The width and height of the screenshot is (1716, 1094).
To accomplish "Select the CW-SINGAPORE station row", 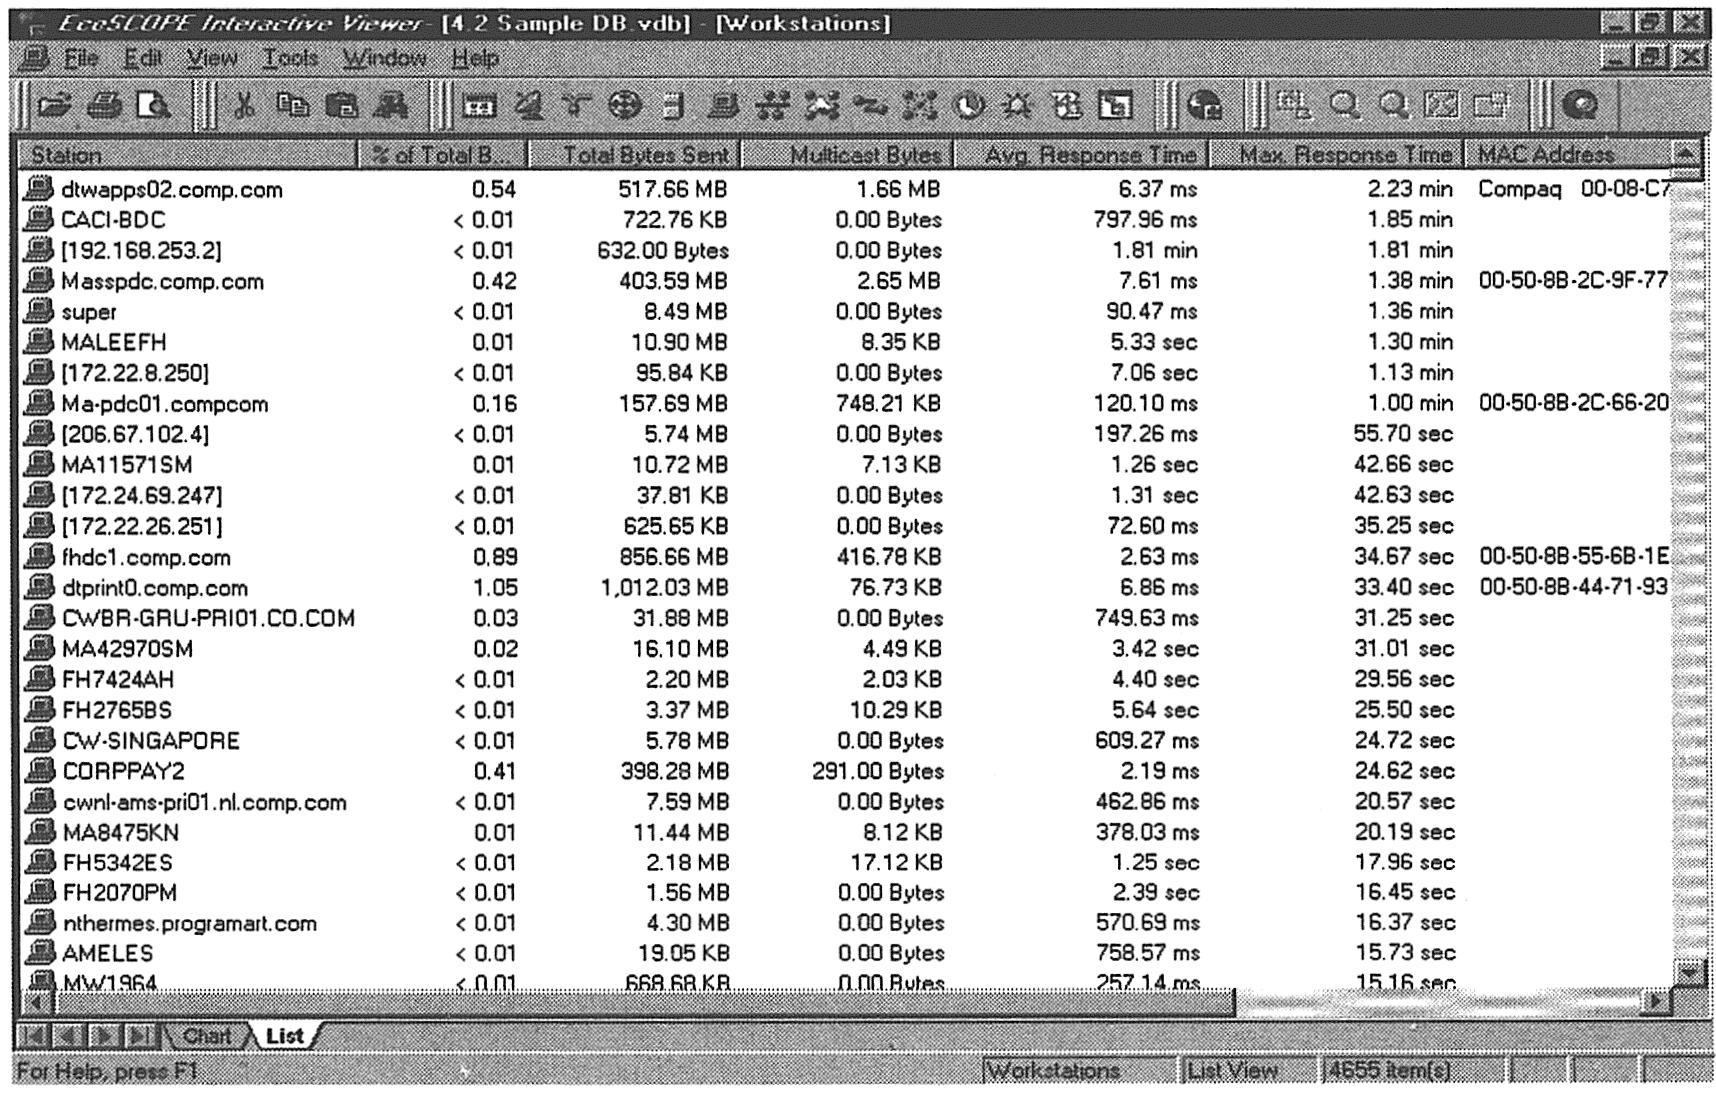I will tap(150, 741).
